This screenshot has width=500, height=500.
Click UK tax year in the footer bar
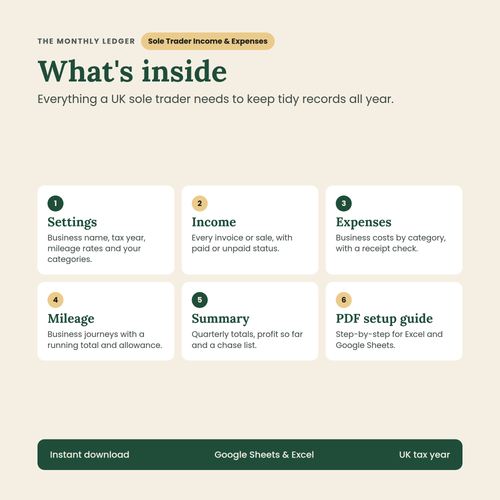pos(424,455)
